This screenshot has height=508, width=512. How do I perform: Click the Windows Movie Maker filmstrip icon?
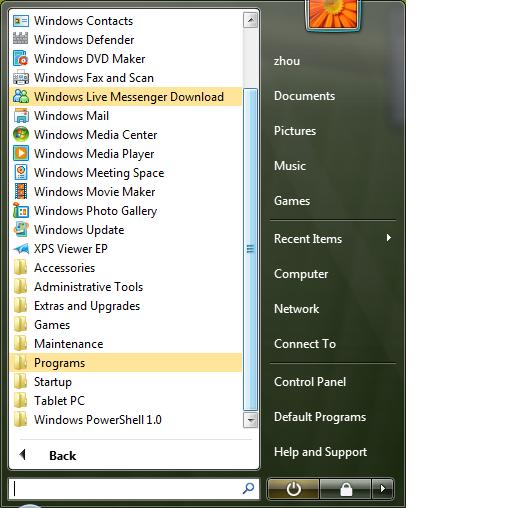coord(21,191)
